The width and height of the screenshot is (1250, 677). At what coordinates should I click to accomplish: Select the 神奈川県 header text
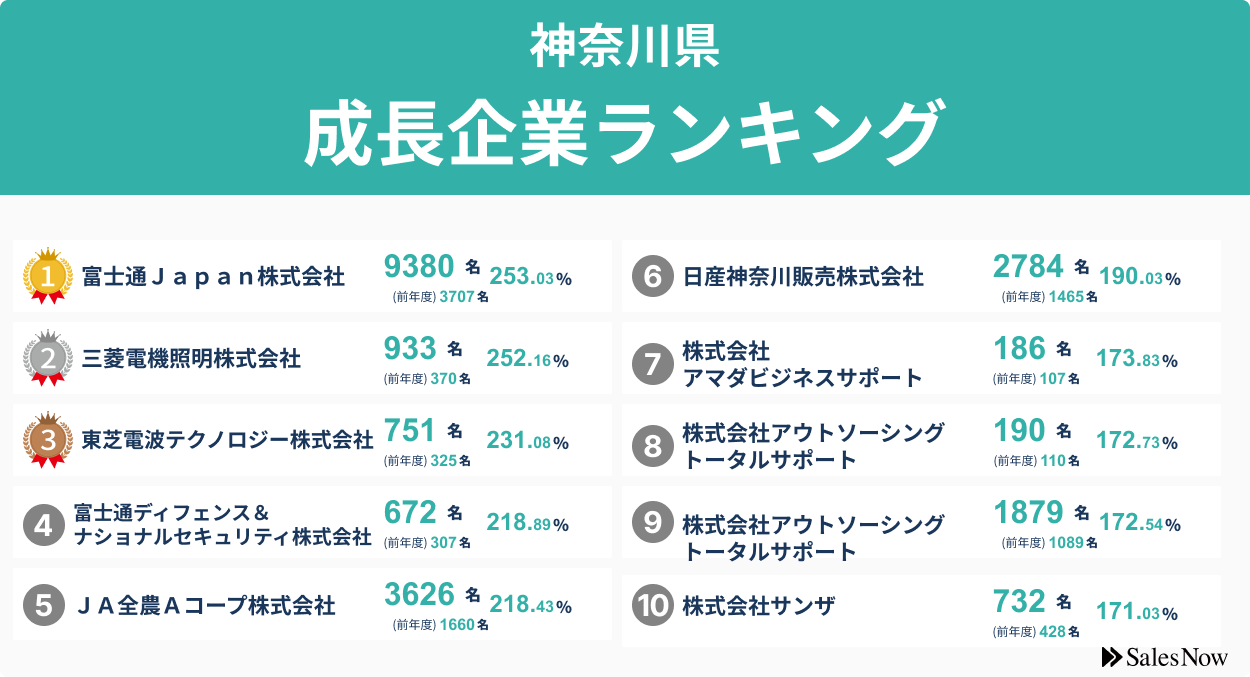coord(625,46)
